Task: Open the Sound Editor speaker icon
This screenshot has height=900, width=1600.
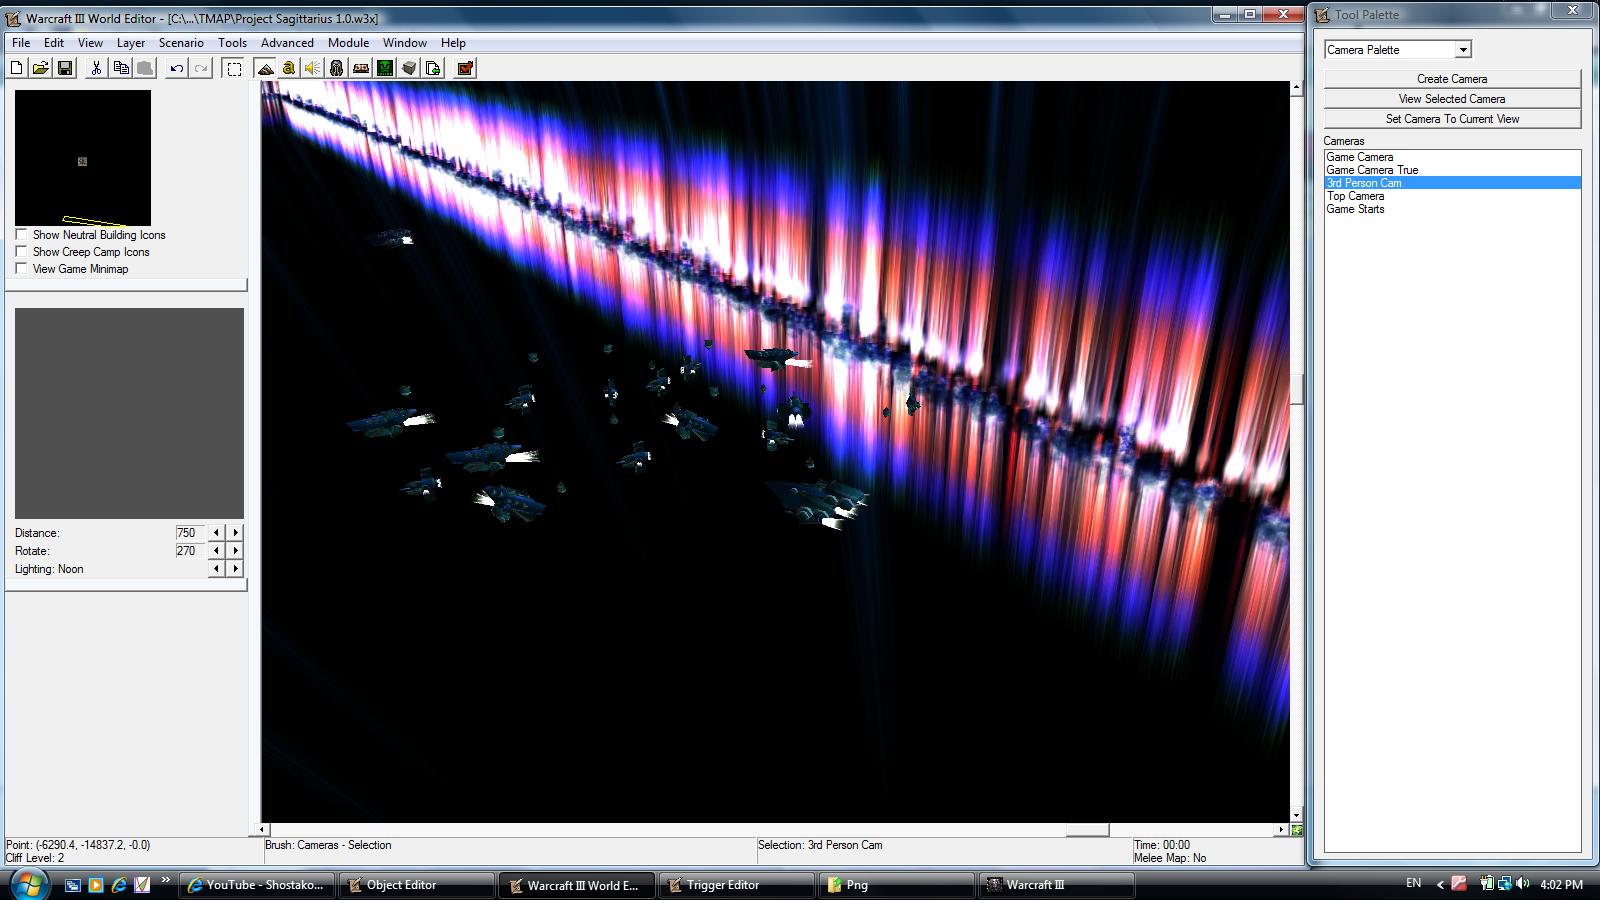Action: [313, 68]
